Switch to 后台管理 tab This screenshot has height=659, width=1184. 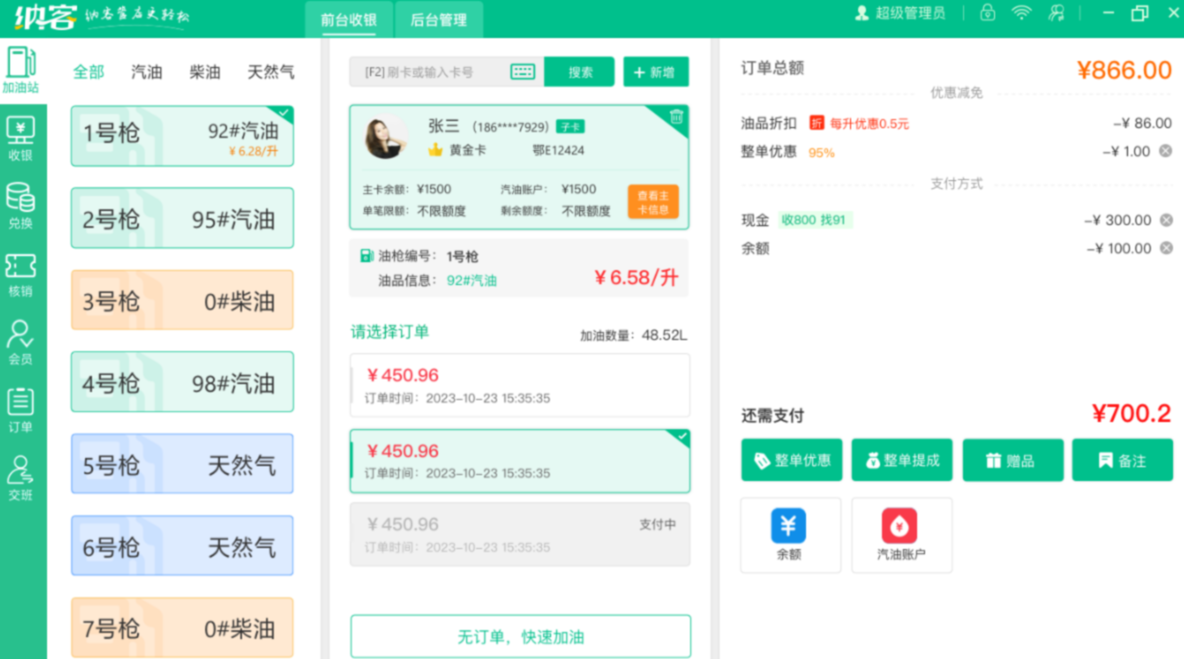click(438, 20)
